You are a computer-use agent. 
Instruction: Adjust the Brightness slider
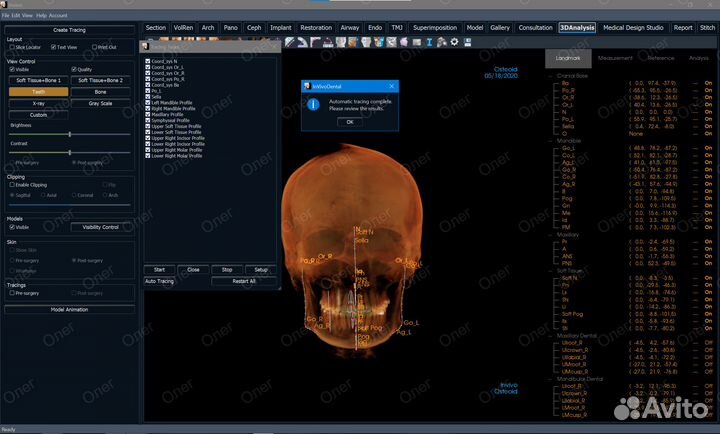70,134
